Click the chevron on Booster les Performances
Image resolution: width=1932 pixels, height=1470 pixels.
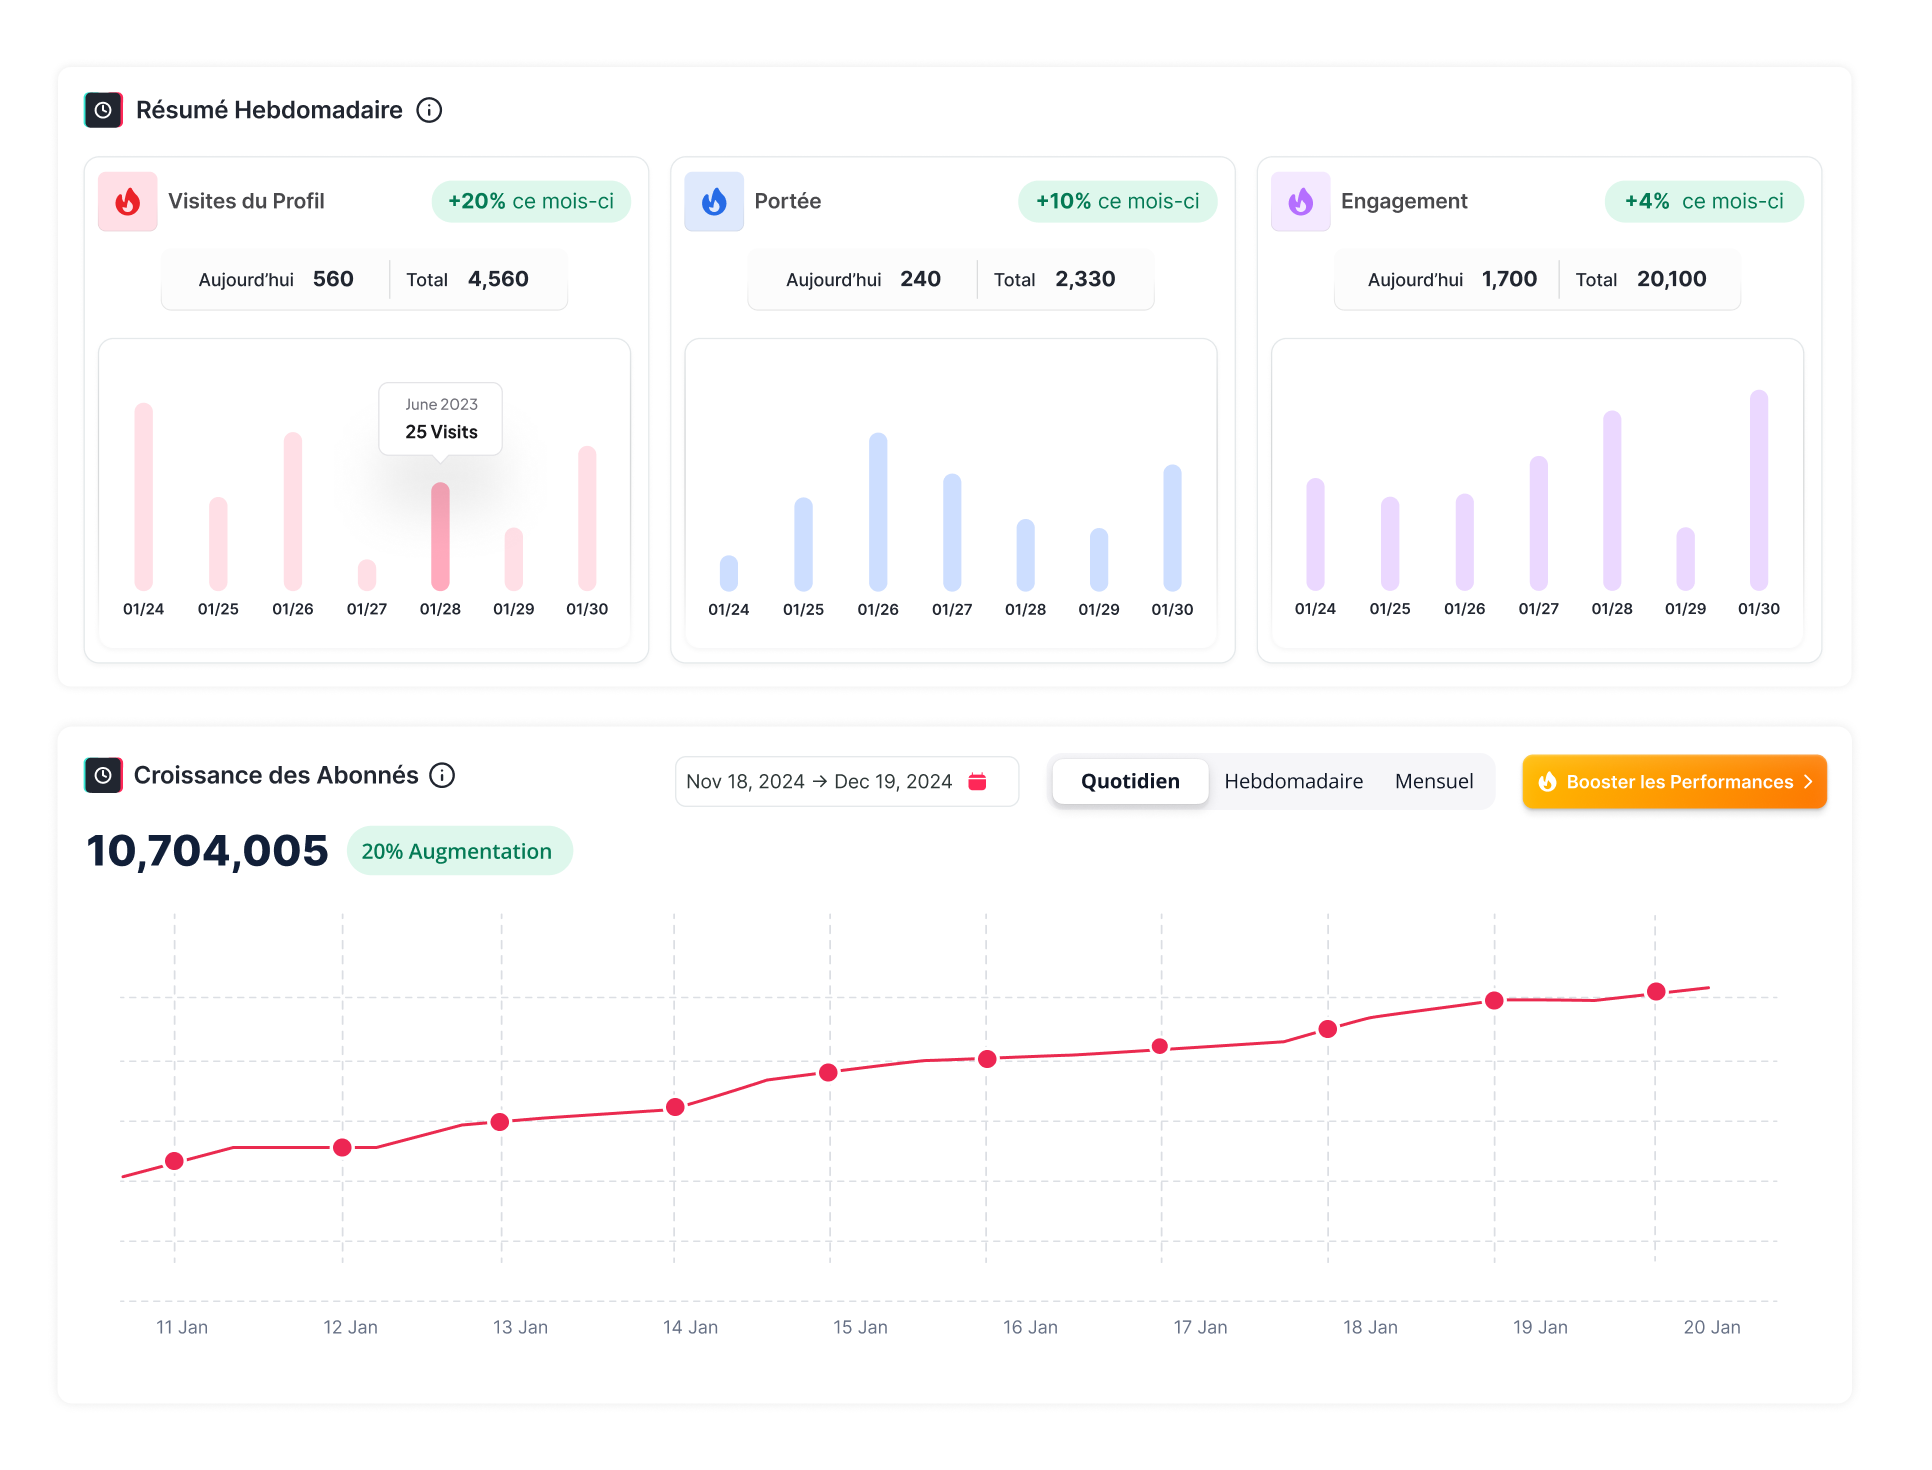(x=1808, y=782)
